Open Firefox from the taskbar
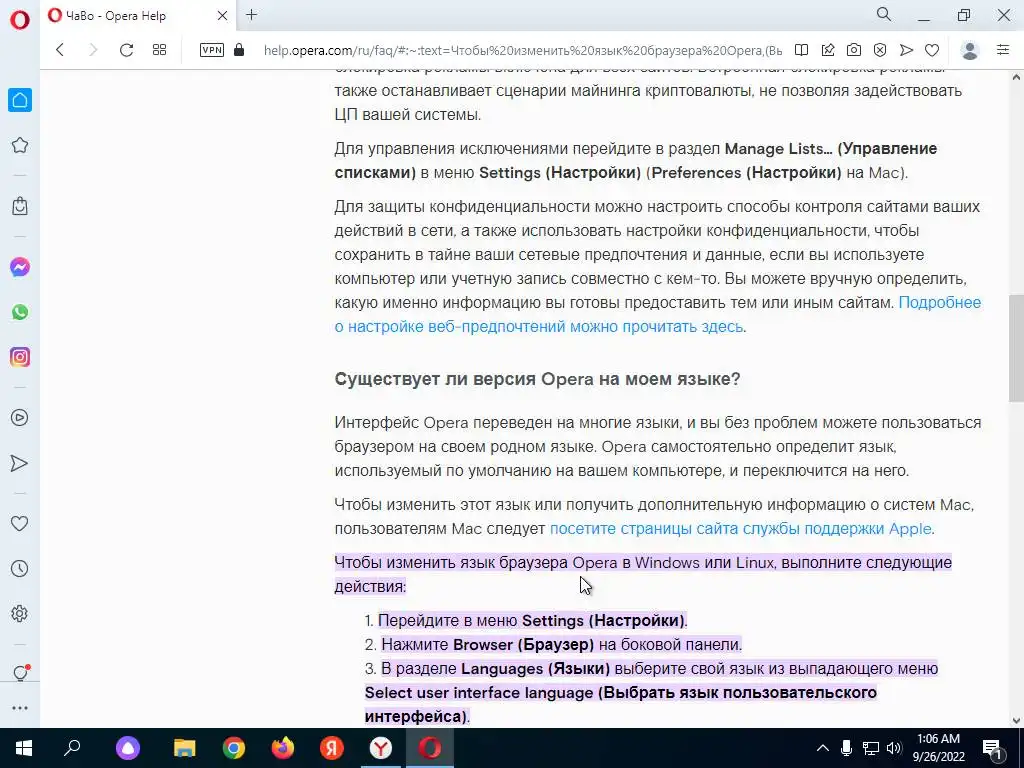 (282, 748)
